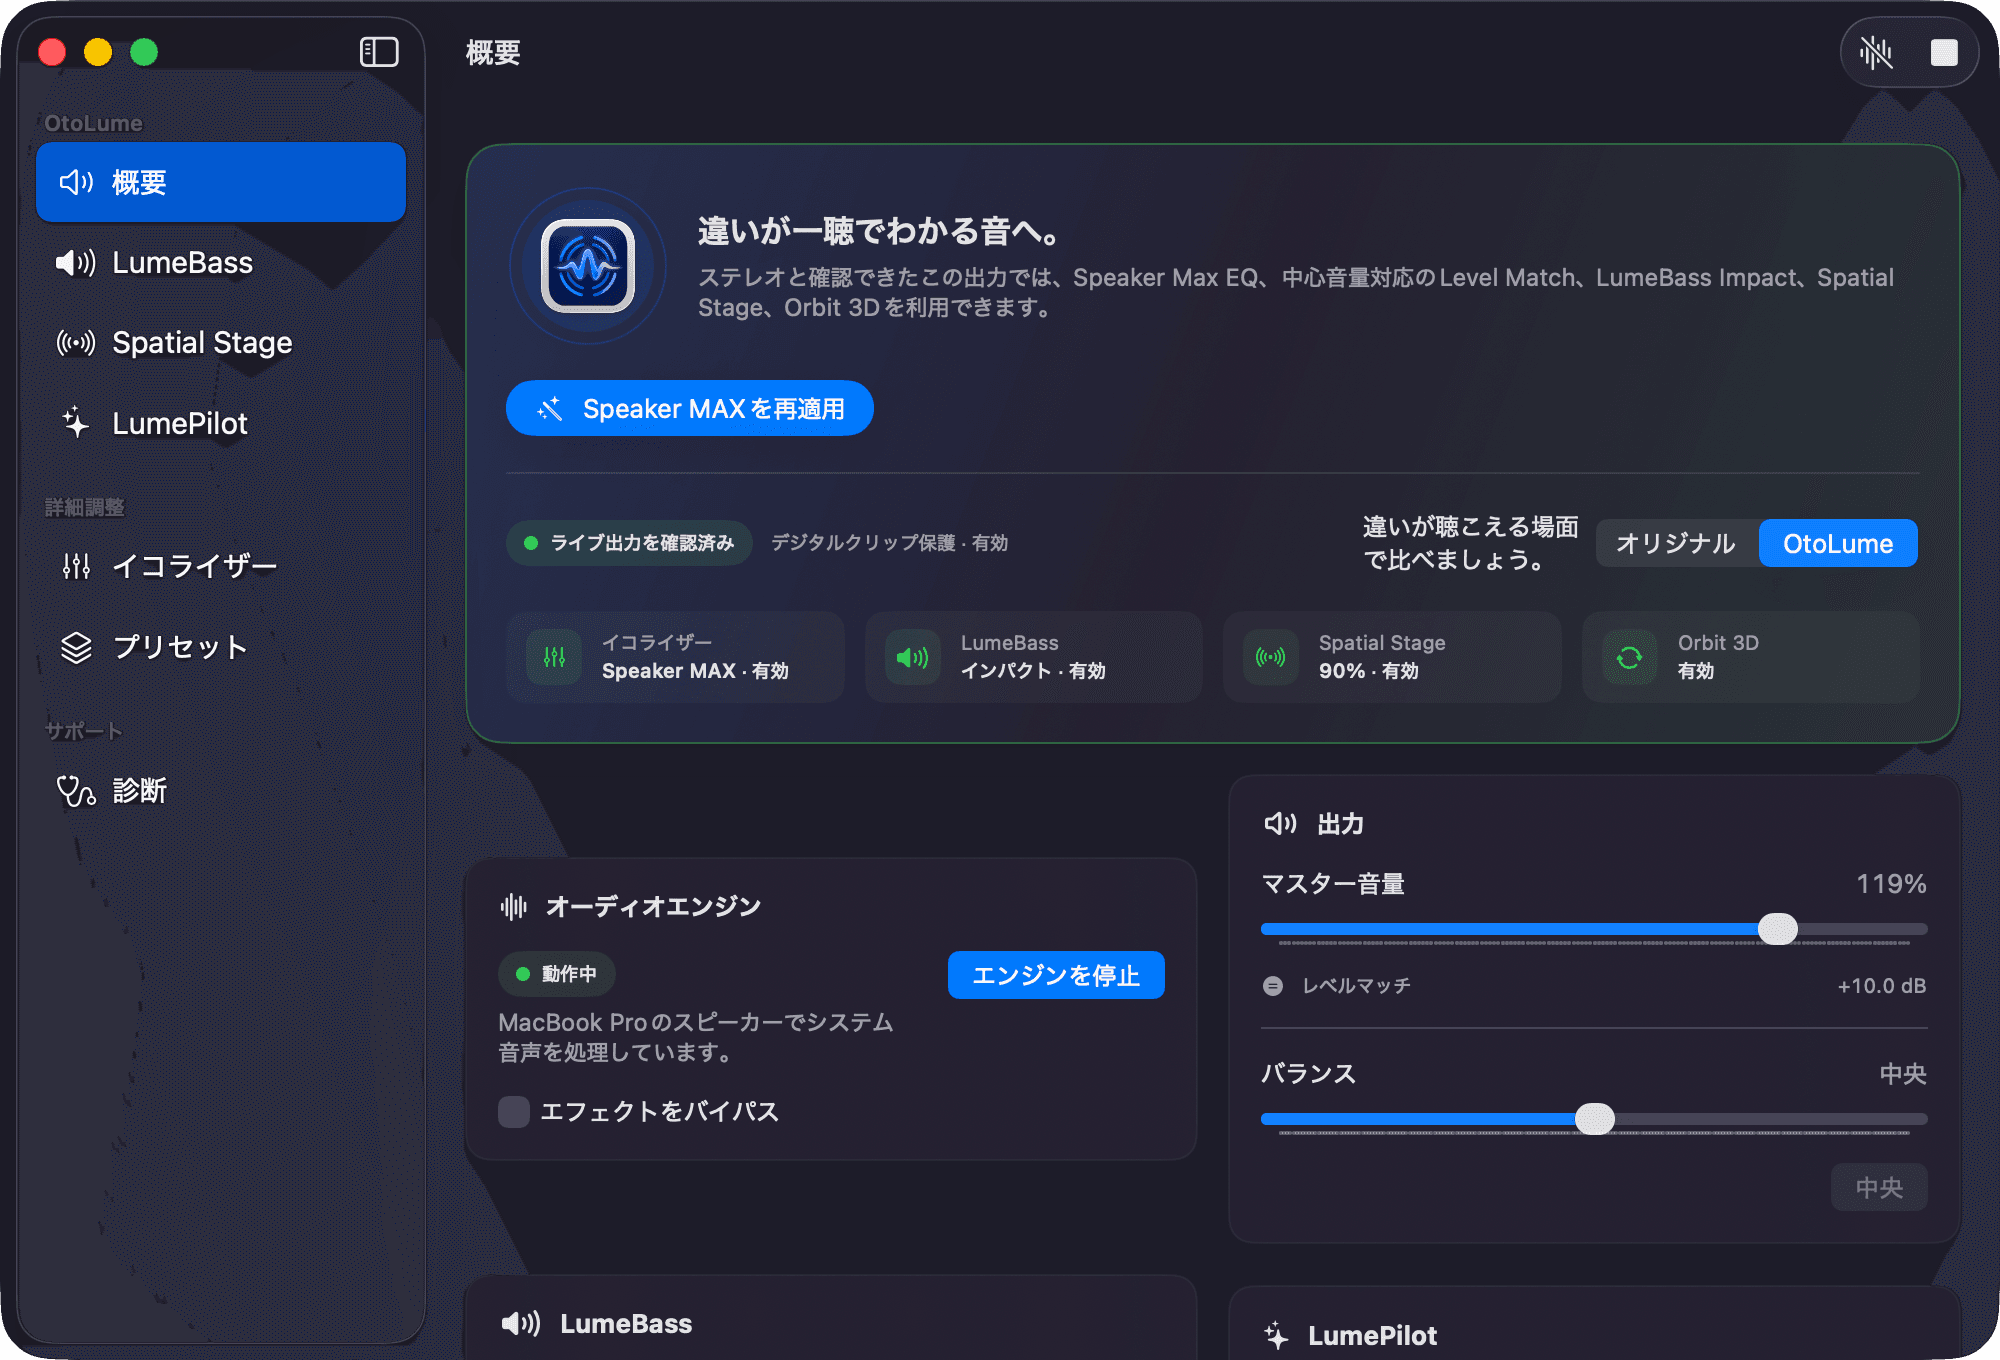Image resolution: width=2000 pixels, height=1360 pixels.
Task: Open LumePilot in the sidebar
Action: [x=221, y=423]
